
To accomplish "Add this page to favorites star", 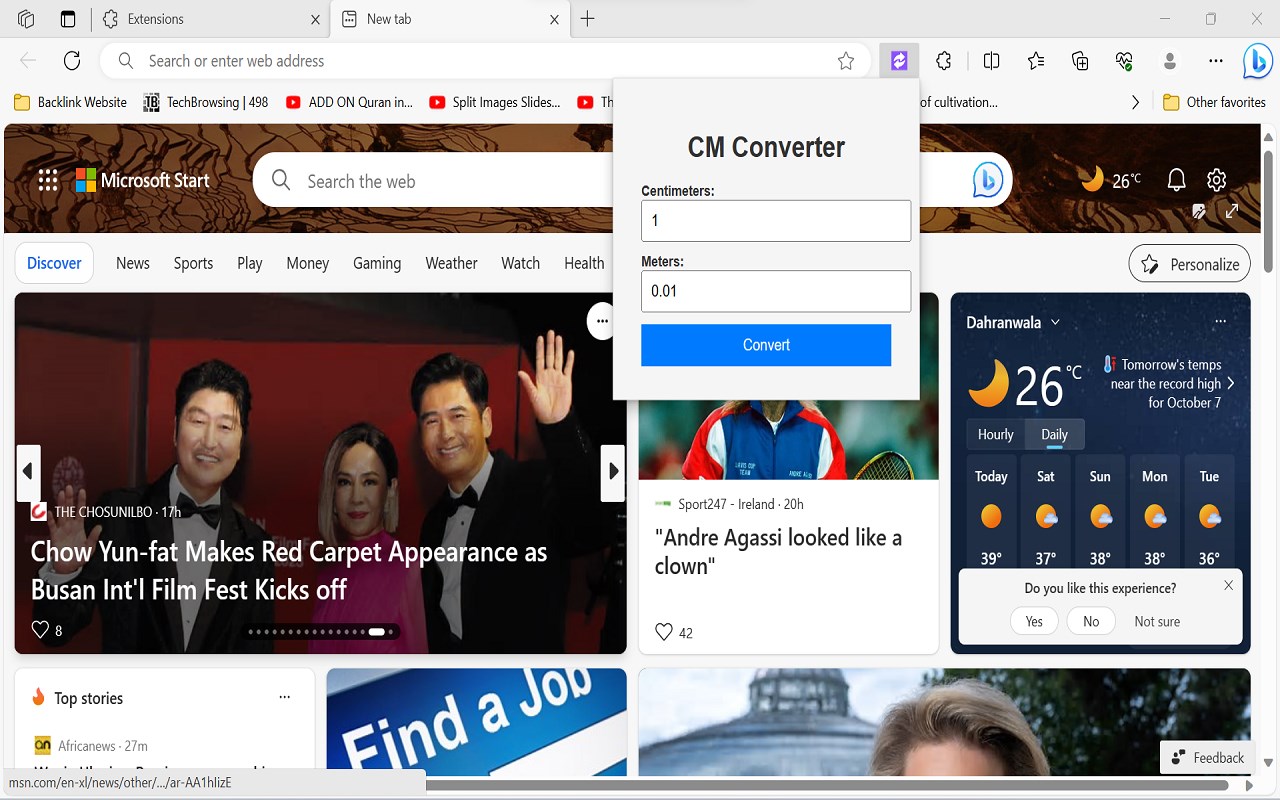I will tap(846, 61).
